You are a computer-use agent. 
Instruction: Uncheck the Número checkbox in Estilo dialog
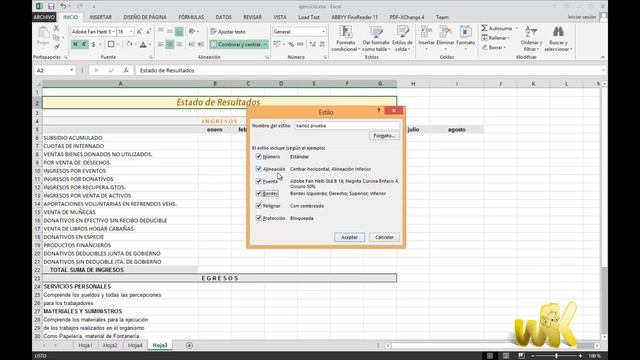point(258,156)
